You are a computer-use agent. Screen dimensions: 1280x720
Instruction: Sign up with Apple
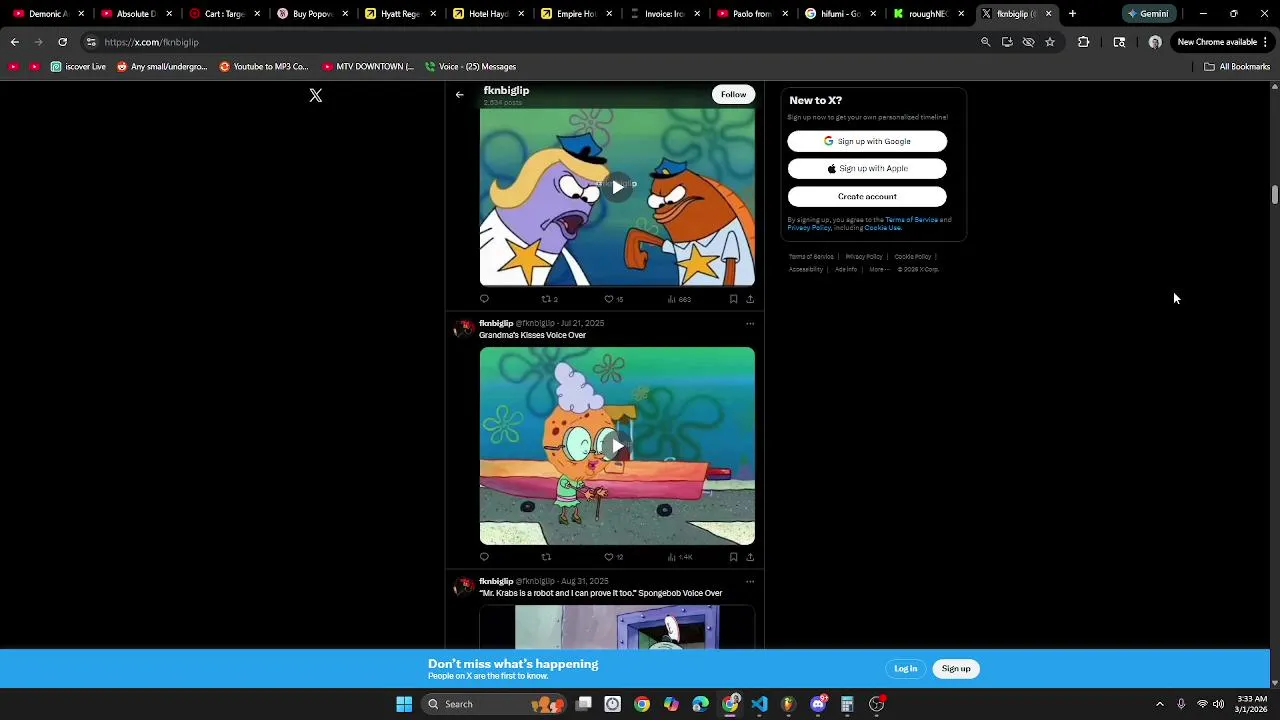tap(867, 169)
